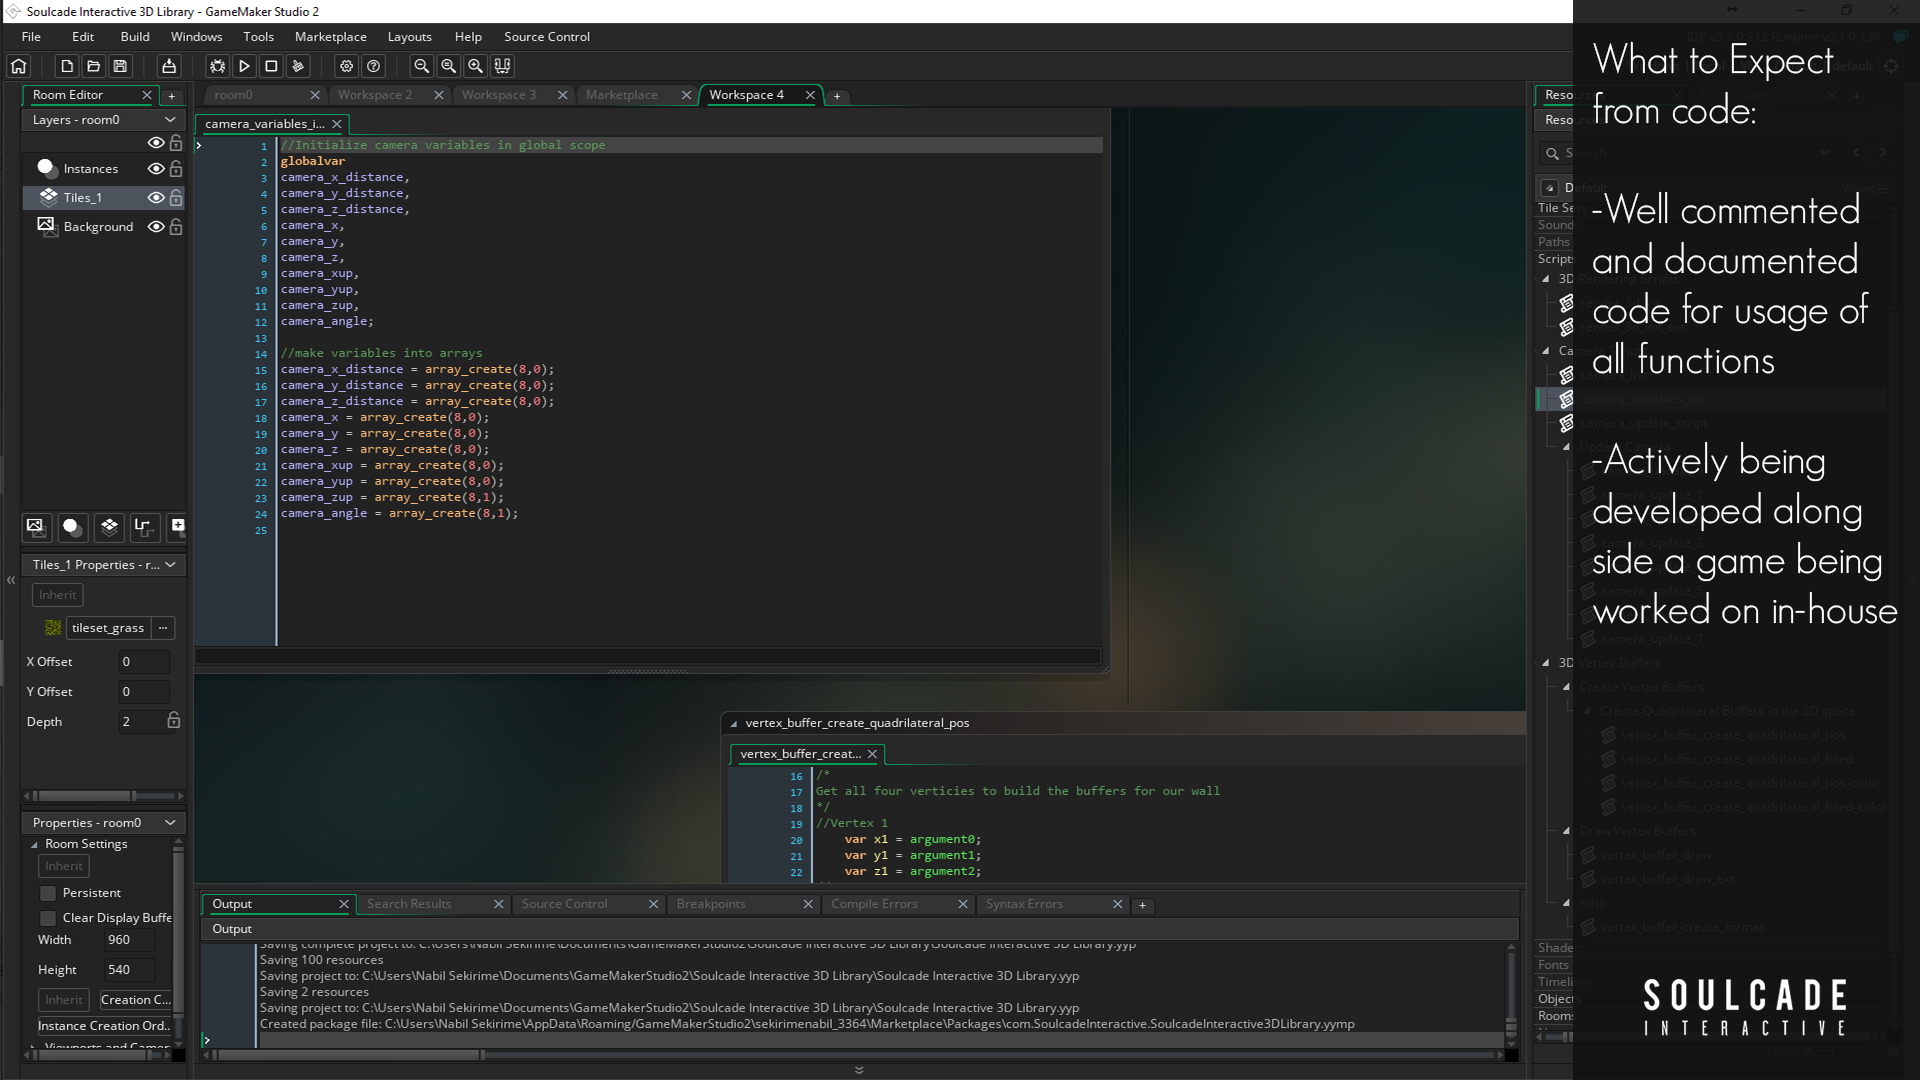Toggle visibility of all layers header eye
This screenshot has width=1920, height=1080.
tap(156, 143)
